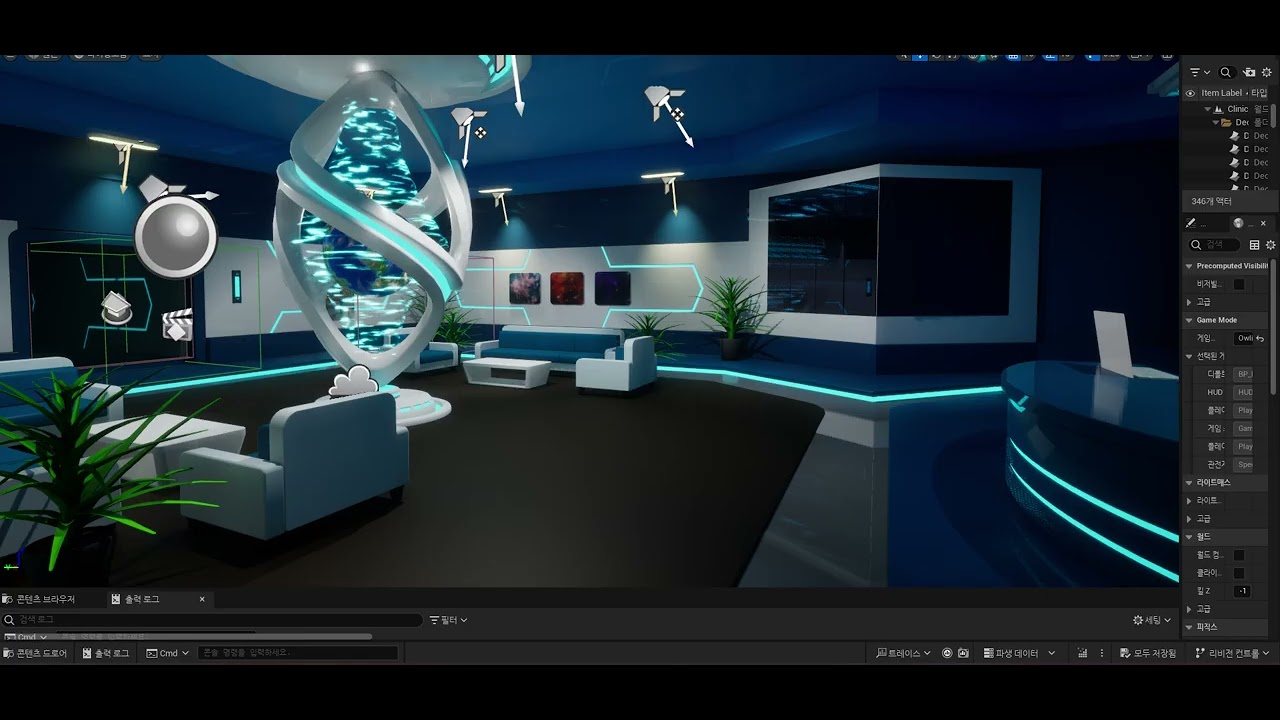Open the outliner filter options icon
The height and width of the screenshot is (720, 1280).
click(1198, 72)
